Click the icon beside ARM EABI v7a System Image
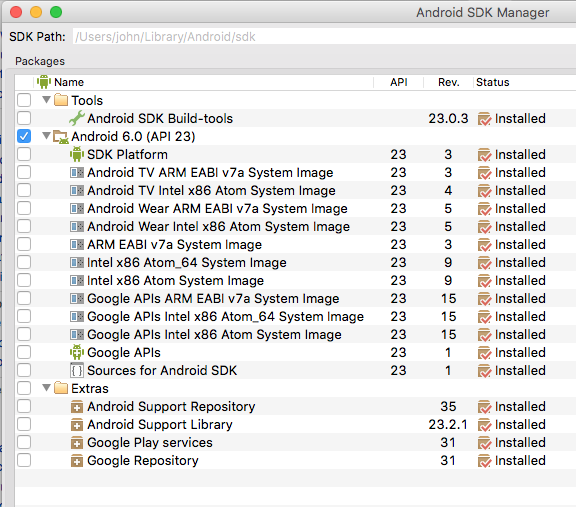The width and height of the screenshot is (576, 507). (77, 244)
